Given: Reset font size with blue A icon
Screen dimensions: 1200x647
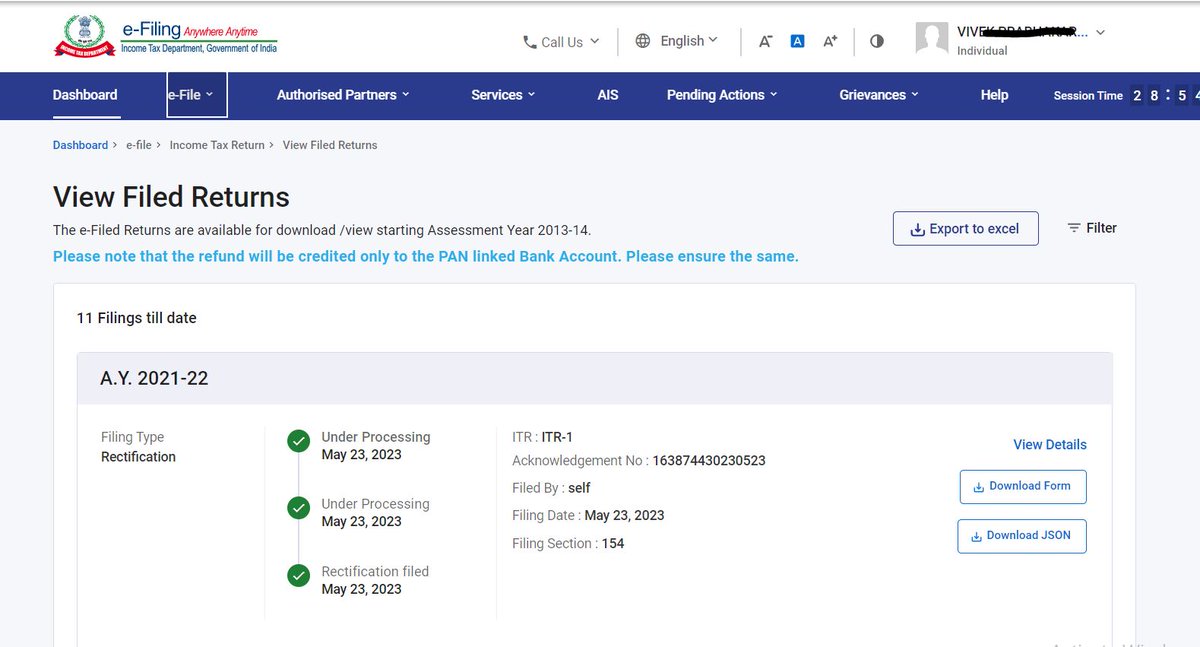Looking at the screenshot, I should (797, 41).
